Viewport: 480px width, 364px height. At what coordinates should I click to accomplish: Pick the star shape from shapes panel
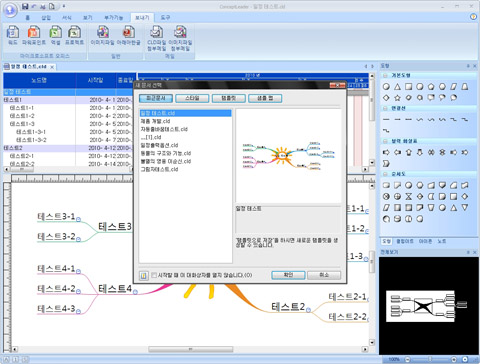coord(397,98)
